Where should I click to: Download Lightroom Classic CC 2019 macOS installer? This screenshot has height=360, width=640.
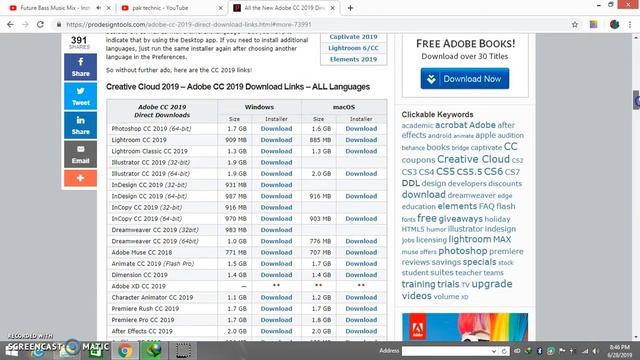tap(361, 151)
